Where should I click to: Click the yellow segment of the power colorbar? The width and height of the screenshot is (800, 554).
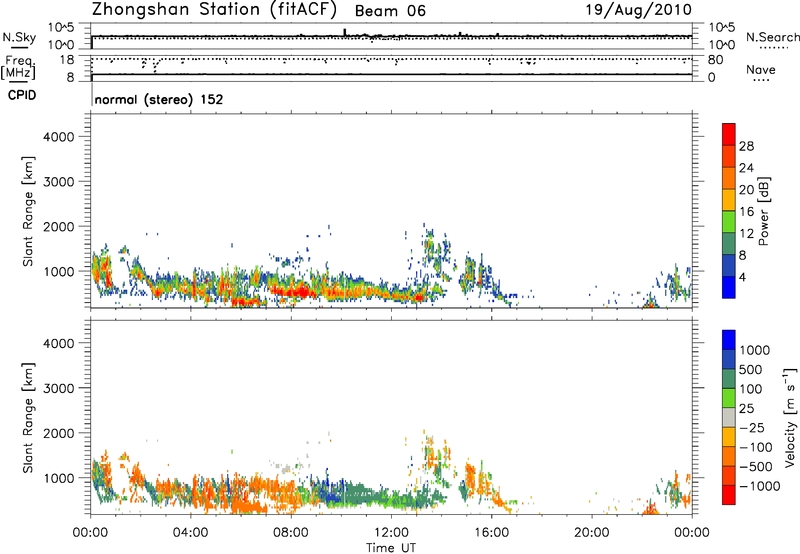point(729,200)
